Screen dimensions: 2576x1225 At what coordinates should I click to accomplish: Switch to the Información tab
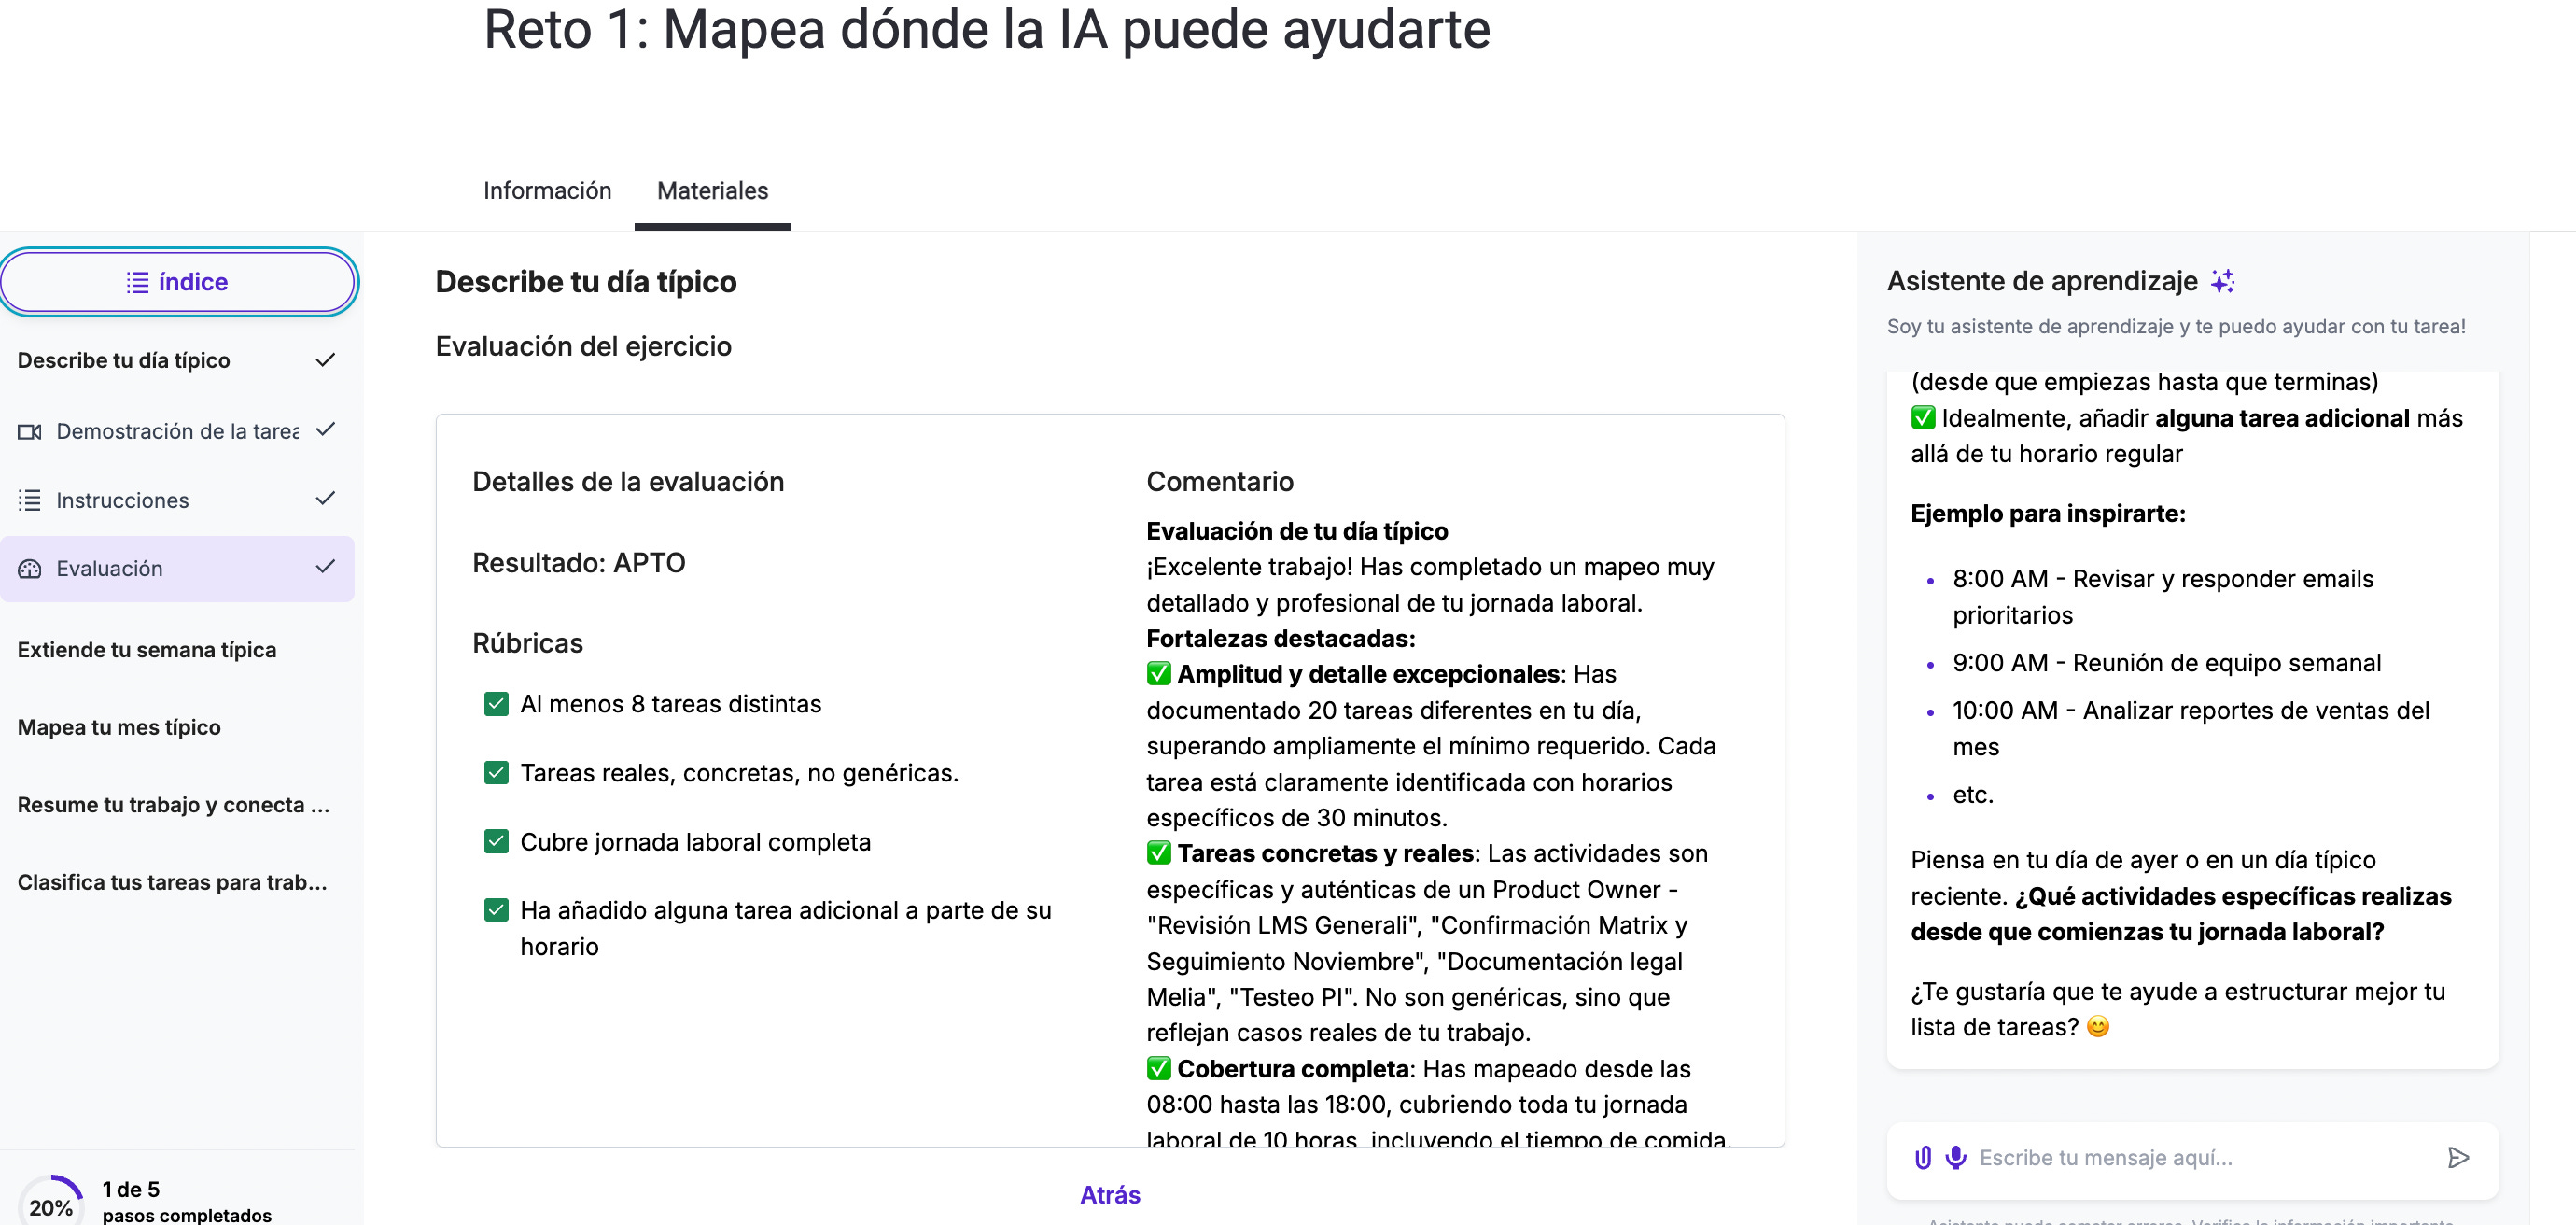point(547,191)
